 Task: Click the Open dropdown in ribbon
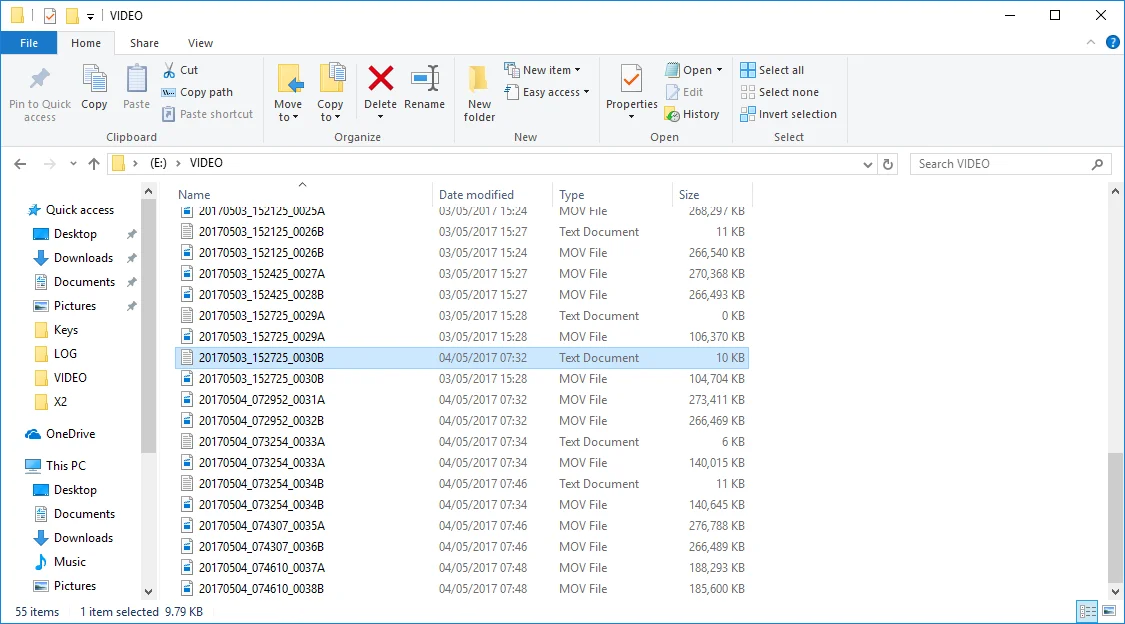click(x=694, y=70)
